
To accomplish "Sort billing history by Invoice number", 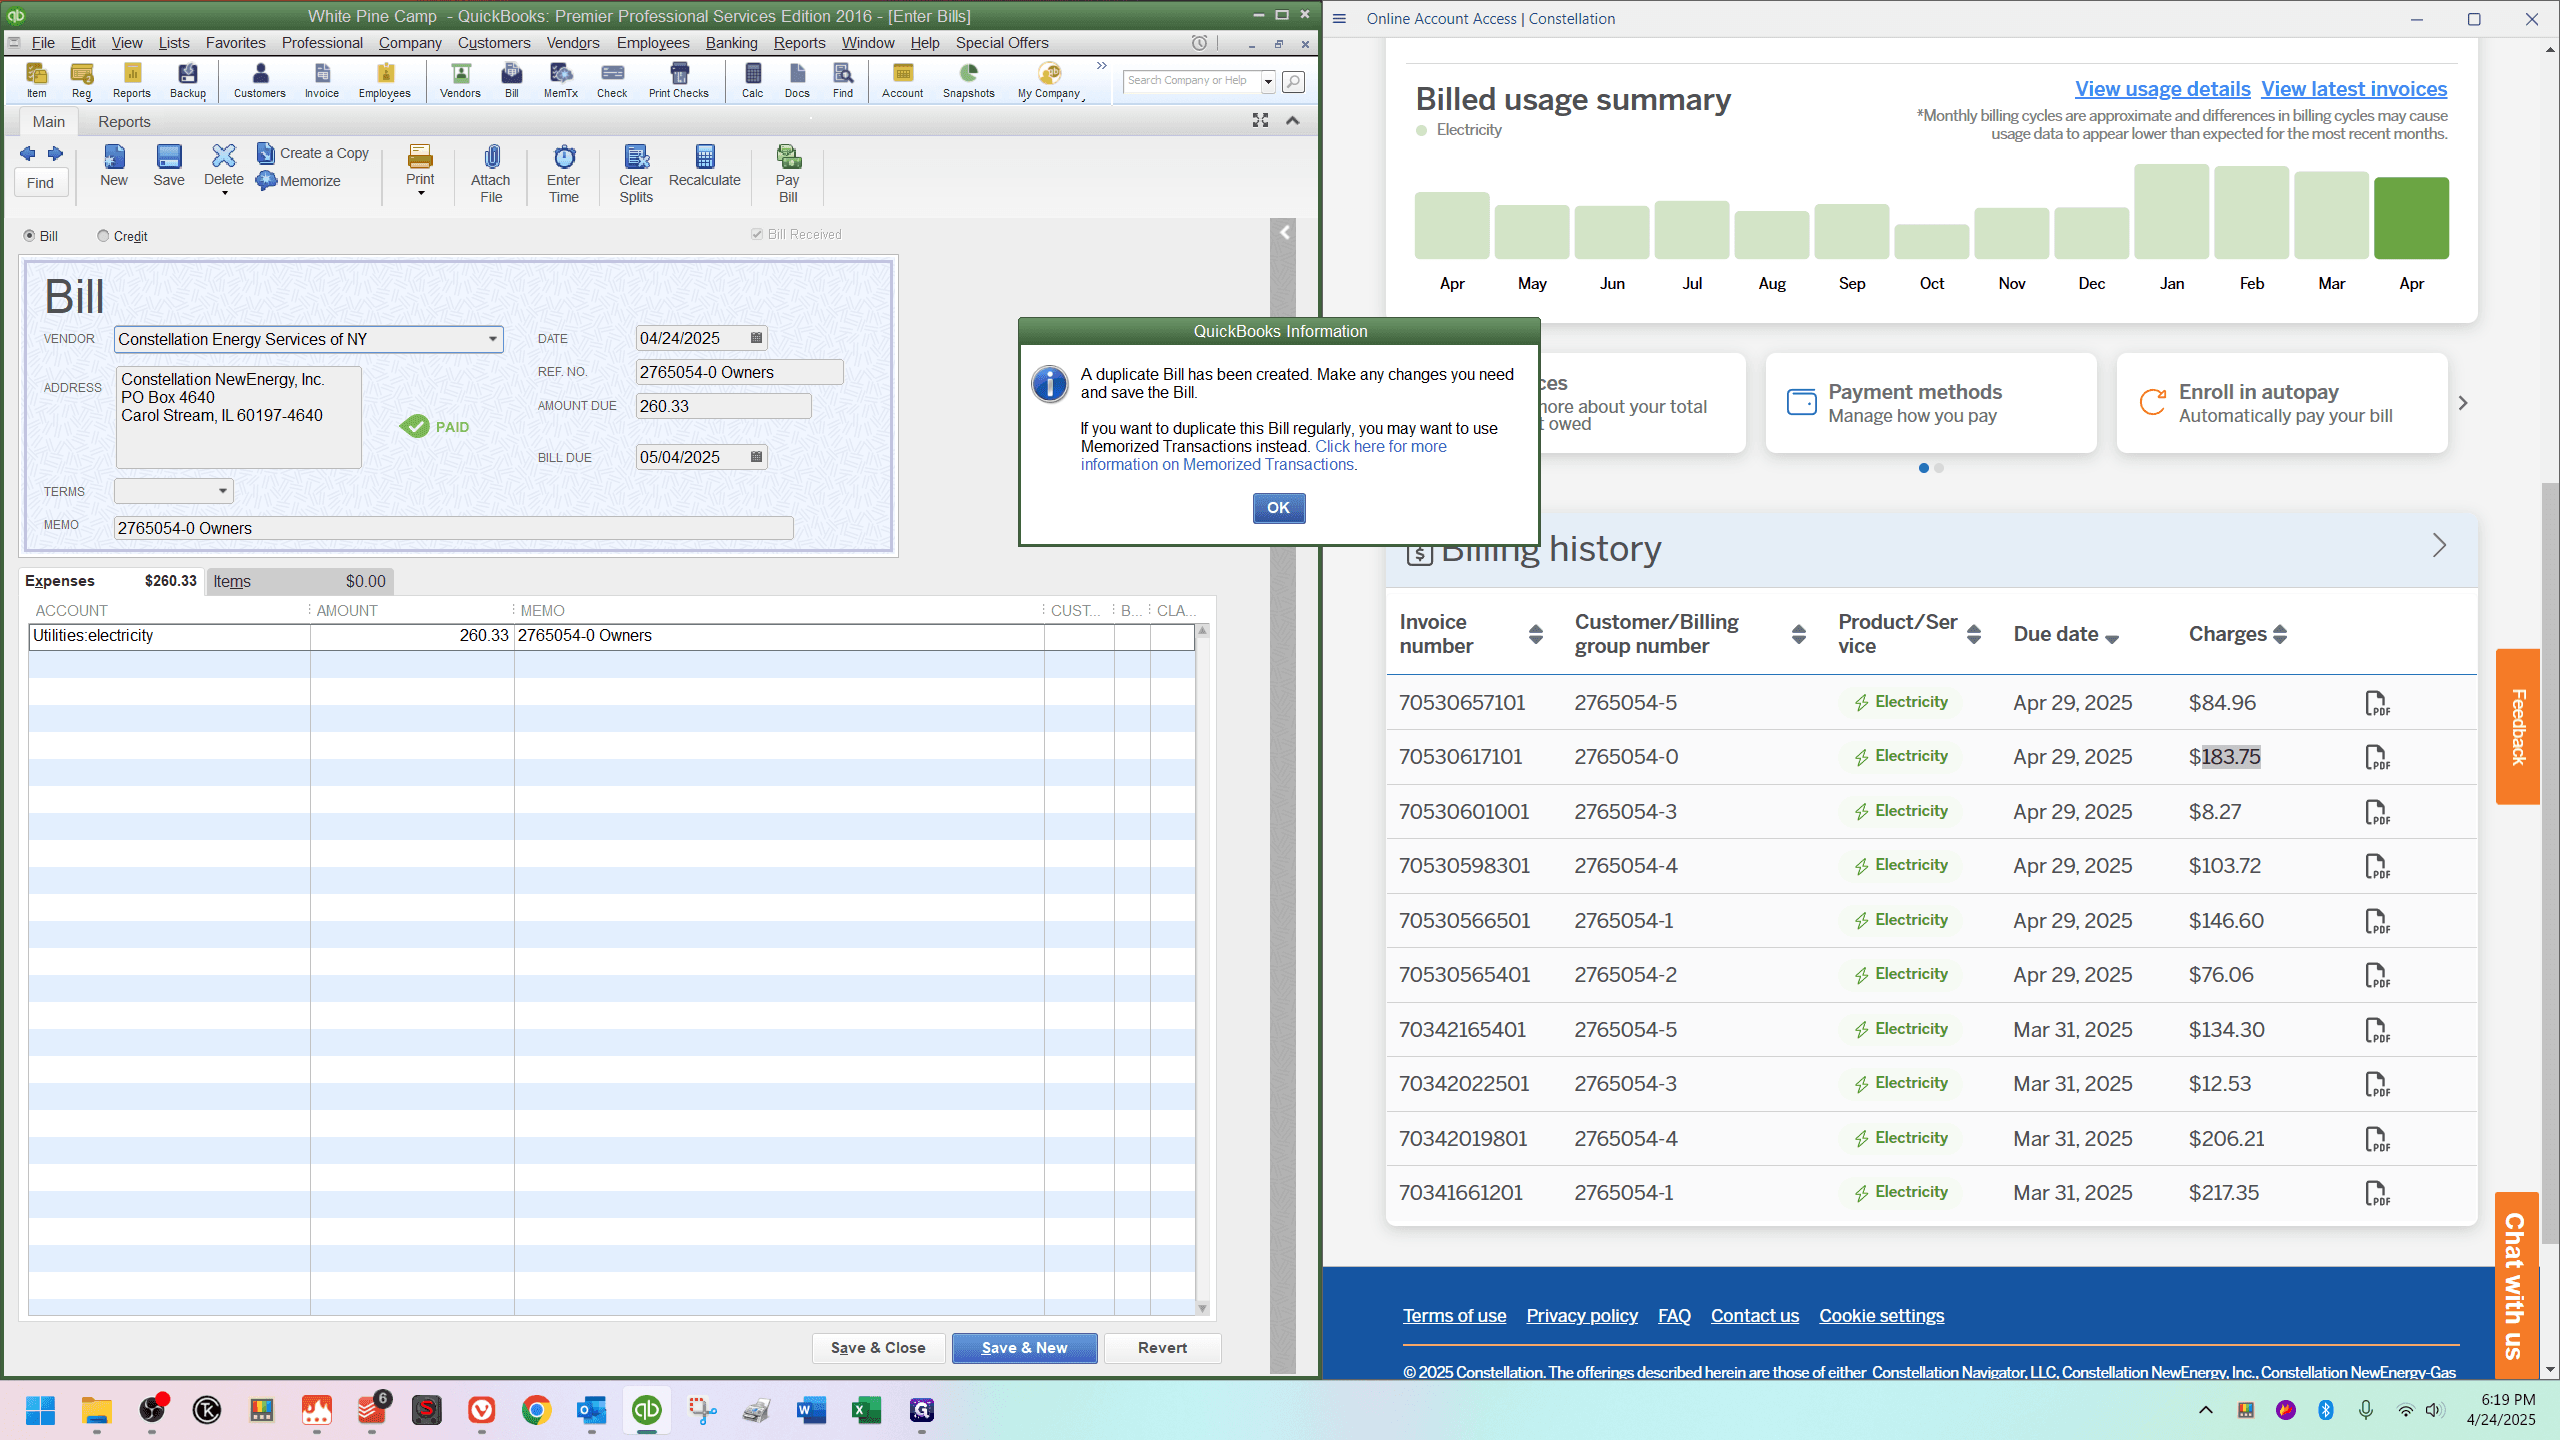I will click(1536, 634).
